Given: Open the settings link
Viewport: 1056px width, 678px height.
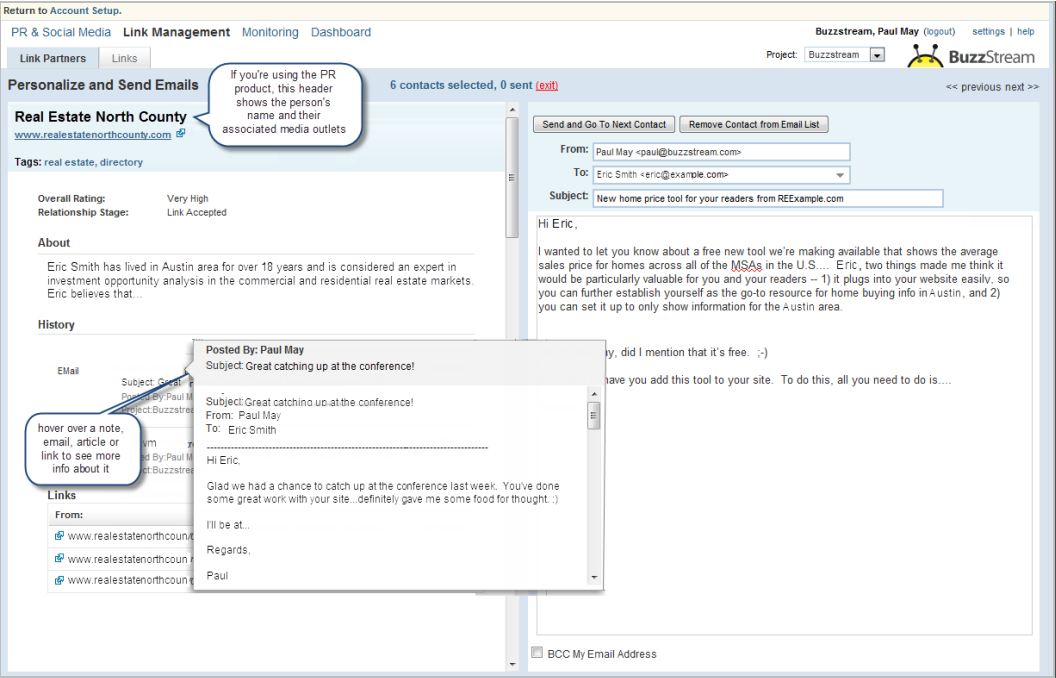Looking at the screenshot, I should 988,32.
